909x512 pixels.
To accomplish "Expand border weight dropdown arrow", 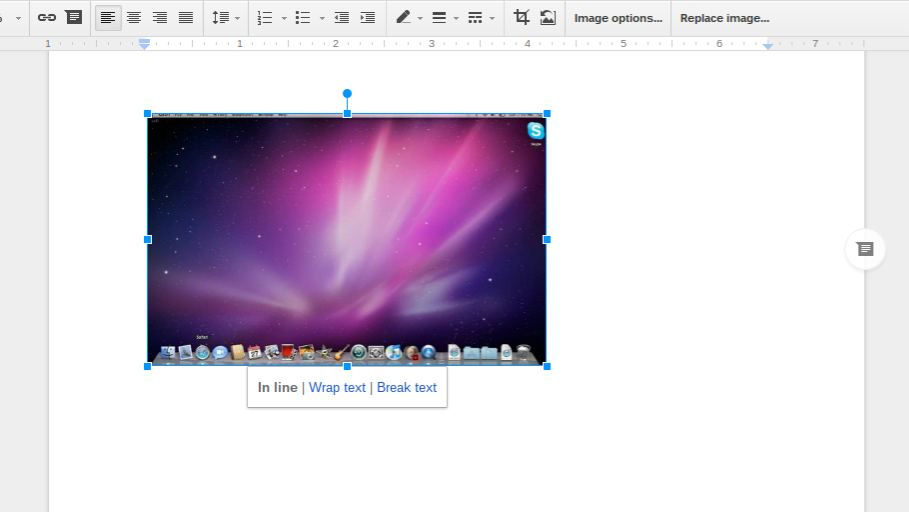I will coord(456,19).
